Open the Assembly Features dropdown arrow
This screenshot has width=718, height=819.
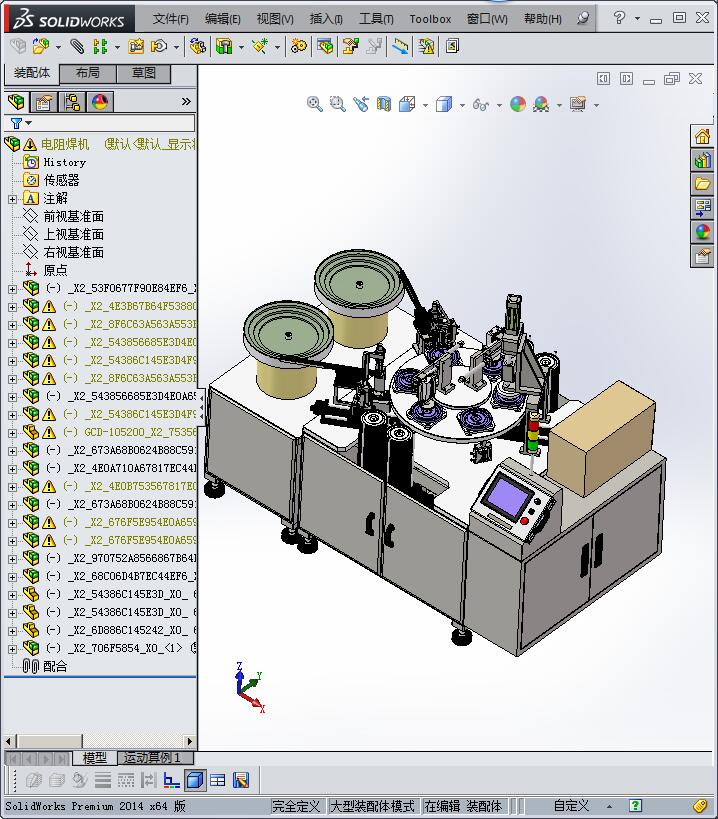(241, 47)
